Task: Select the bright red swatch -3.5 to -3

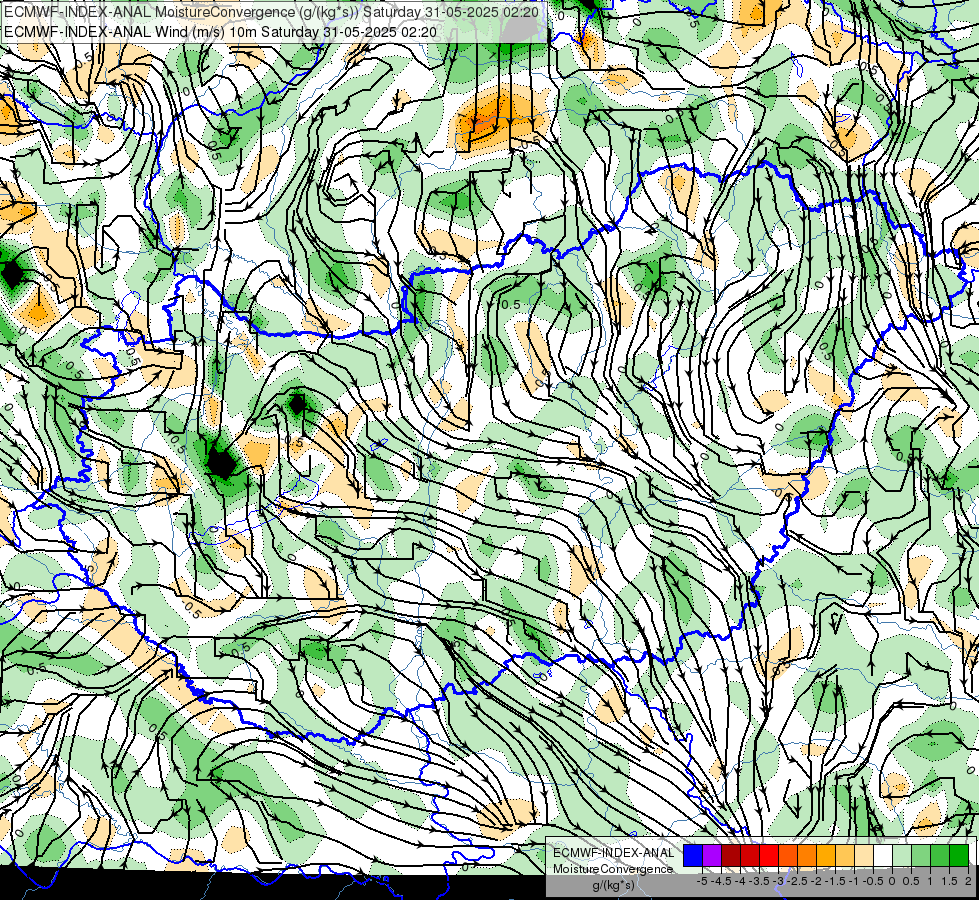Action: coord(769,856)
